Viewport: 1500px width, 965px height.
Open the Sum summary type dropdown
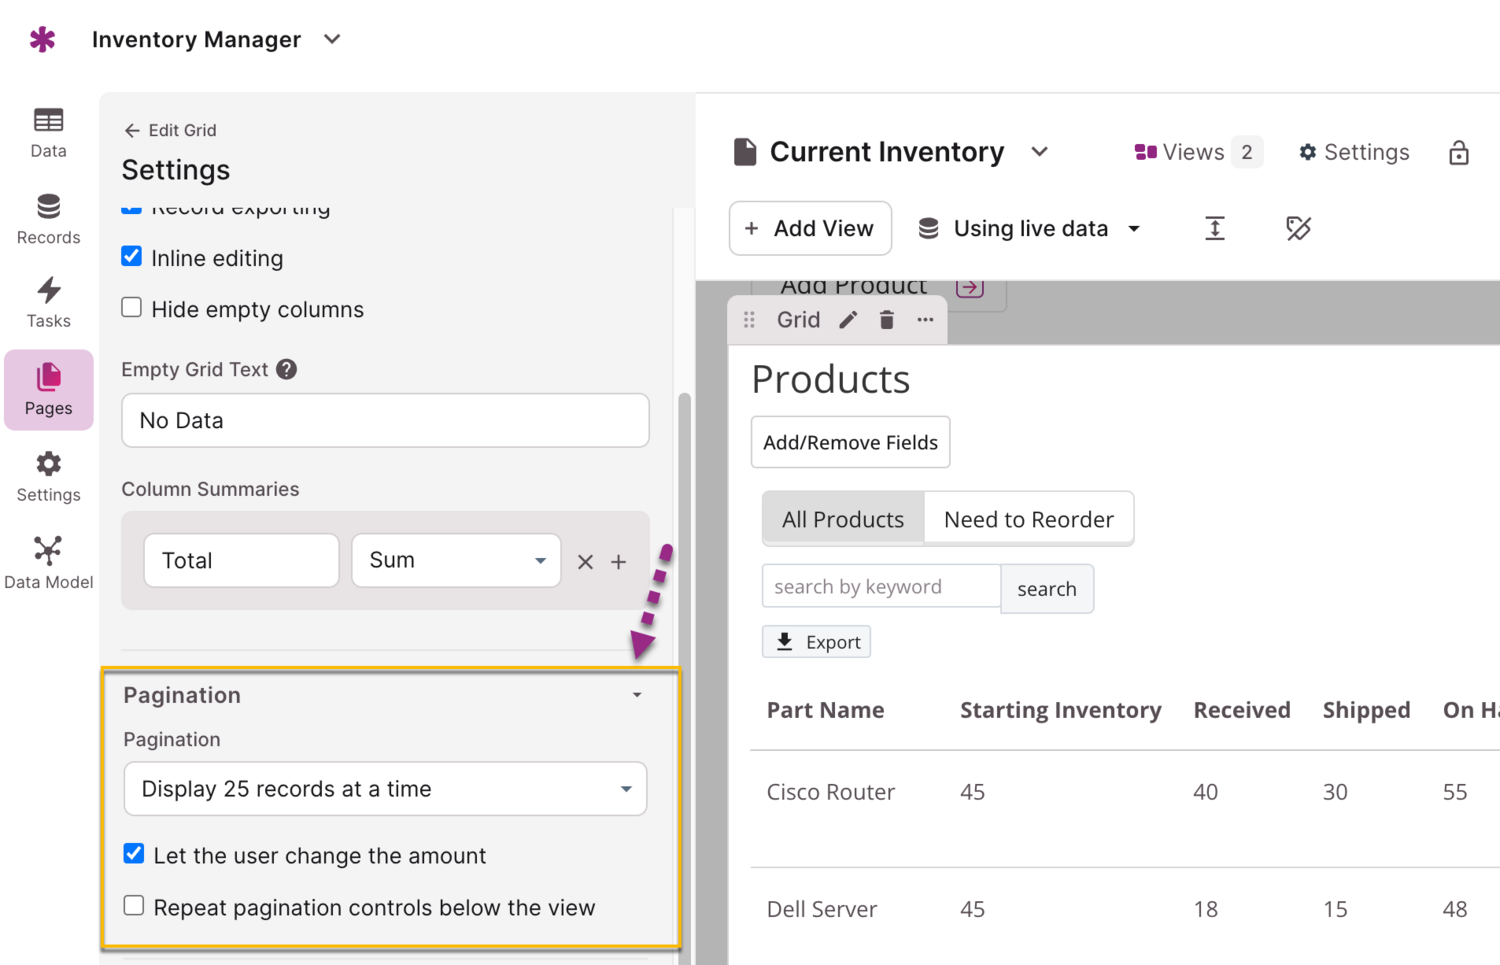click(456, 561)
